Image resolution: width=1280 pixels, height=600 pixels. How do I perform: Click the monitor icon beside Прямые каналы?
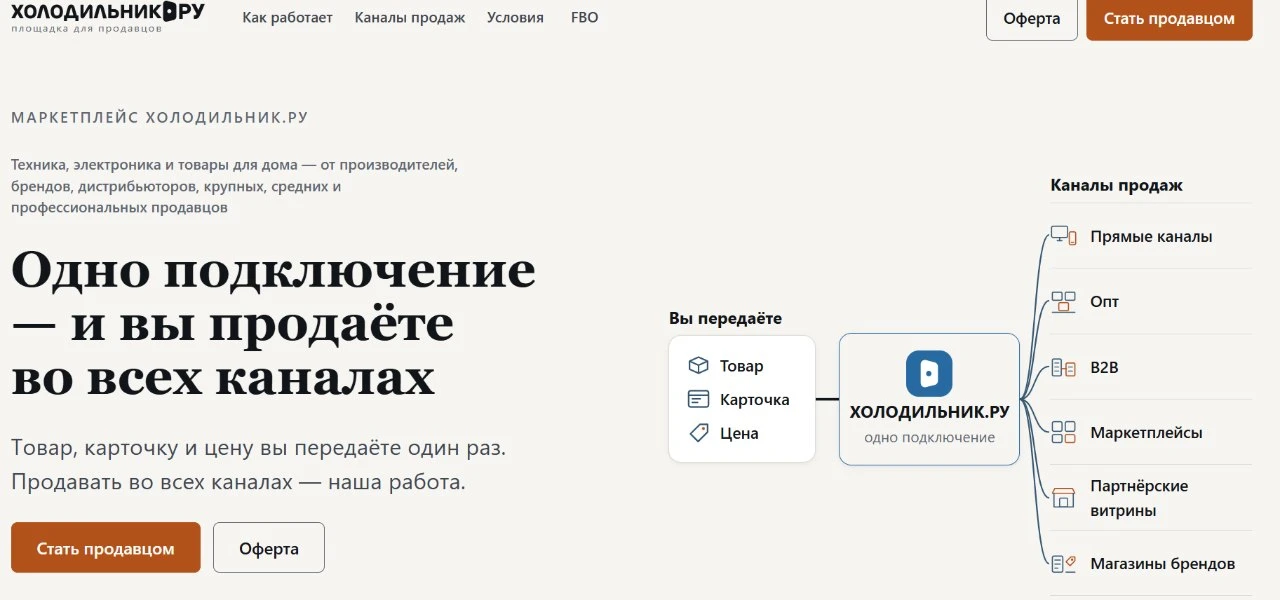1063,236
